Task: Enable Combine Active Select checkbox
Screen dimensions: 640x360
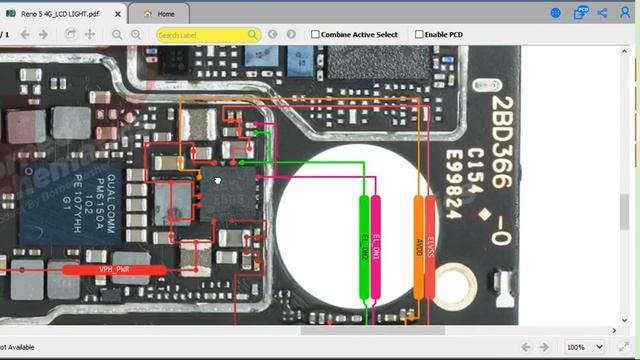Action: coord(315,35)
